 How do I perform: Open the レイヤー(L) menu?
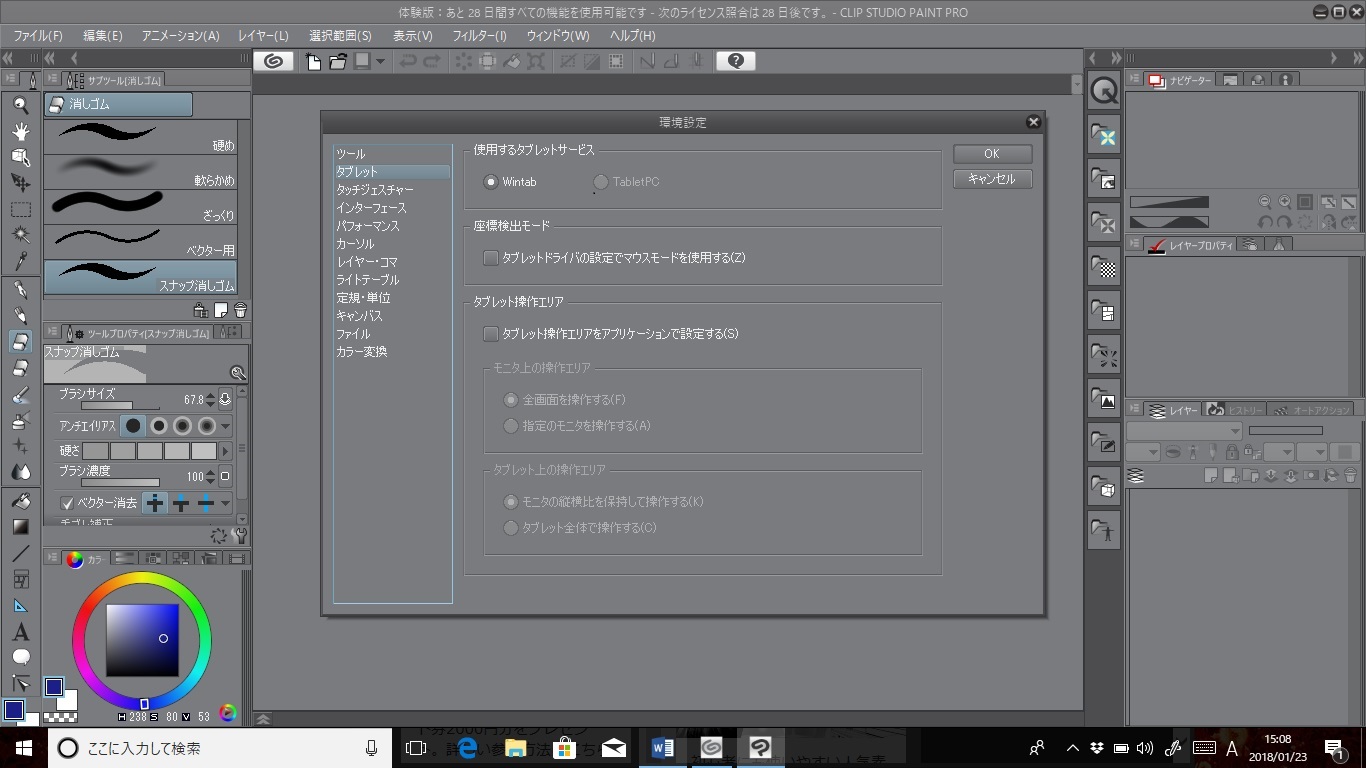click(264, 36)
